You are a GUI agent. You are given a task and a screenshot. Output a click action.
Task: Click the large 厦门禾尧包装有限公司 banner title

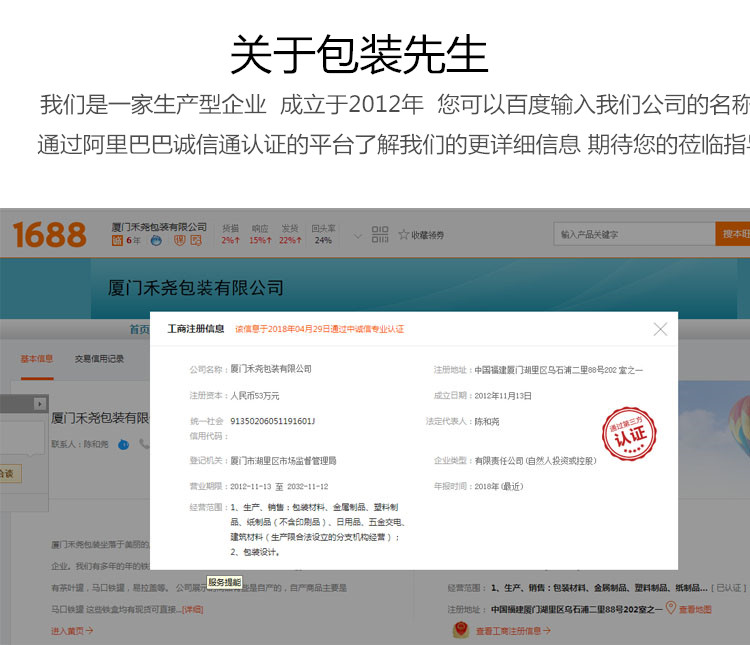tap(196, 288)
